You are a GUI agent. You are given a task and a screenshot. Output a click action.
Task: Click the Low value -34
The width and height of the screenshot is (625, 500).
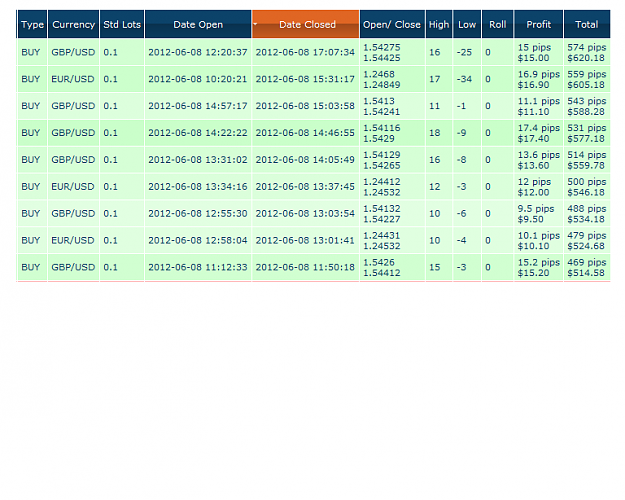464,79
